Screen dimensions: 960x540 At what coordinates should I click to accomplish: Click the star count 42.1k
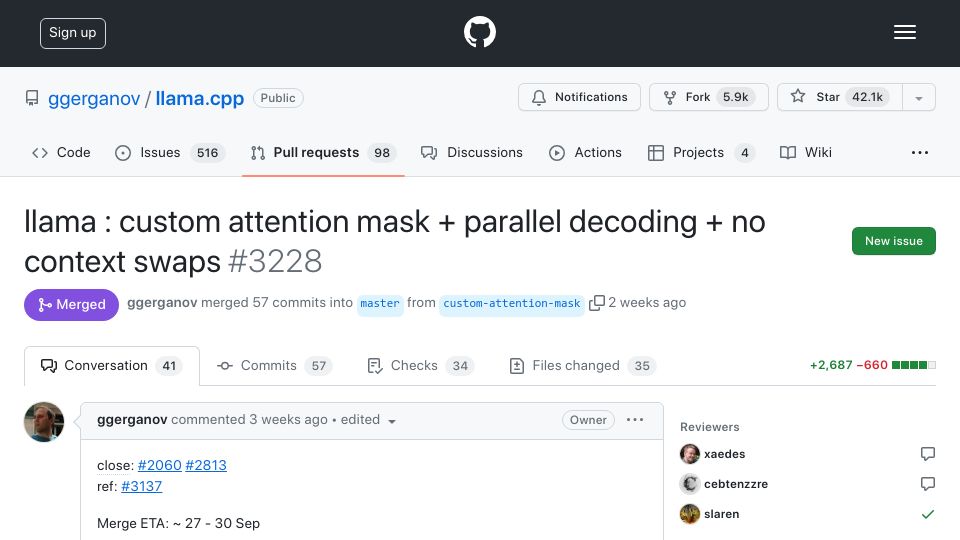(867, 97)
